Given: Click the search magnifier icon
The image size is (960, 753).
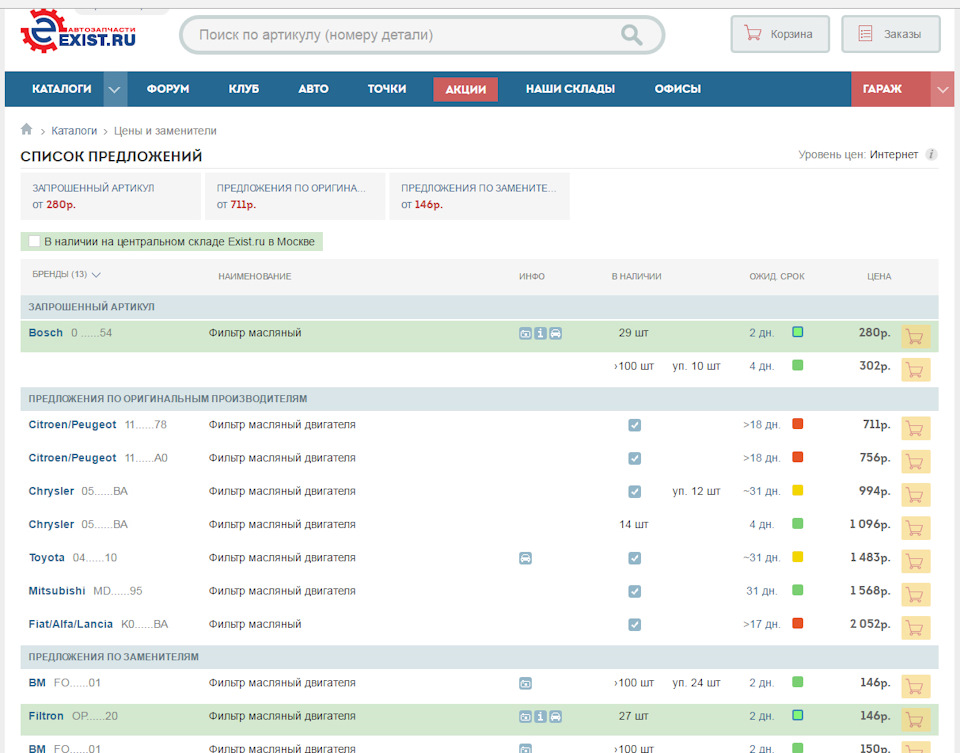Looking at the screenshot, I should [631, 35].
